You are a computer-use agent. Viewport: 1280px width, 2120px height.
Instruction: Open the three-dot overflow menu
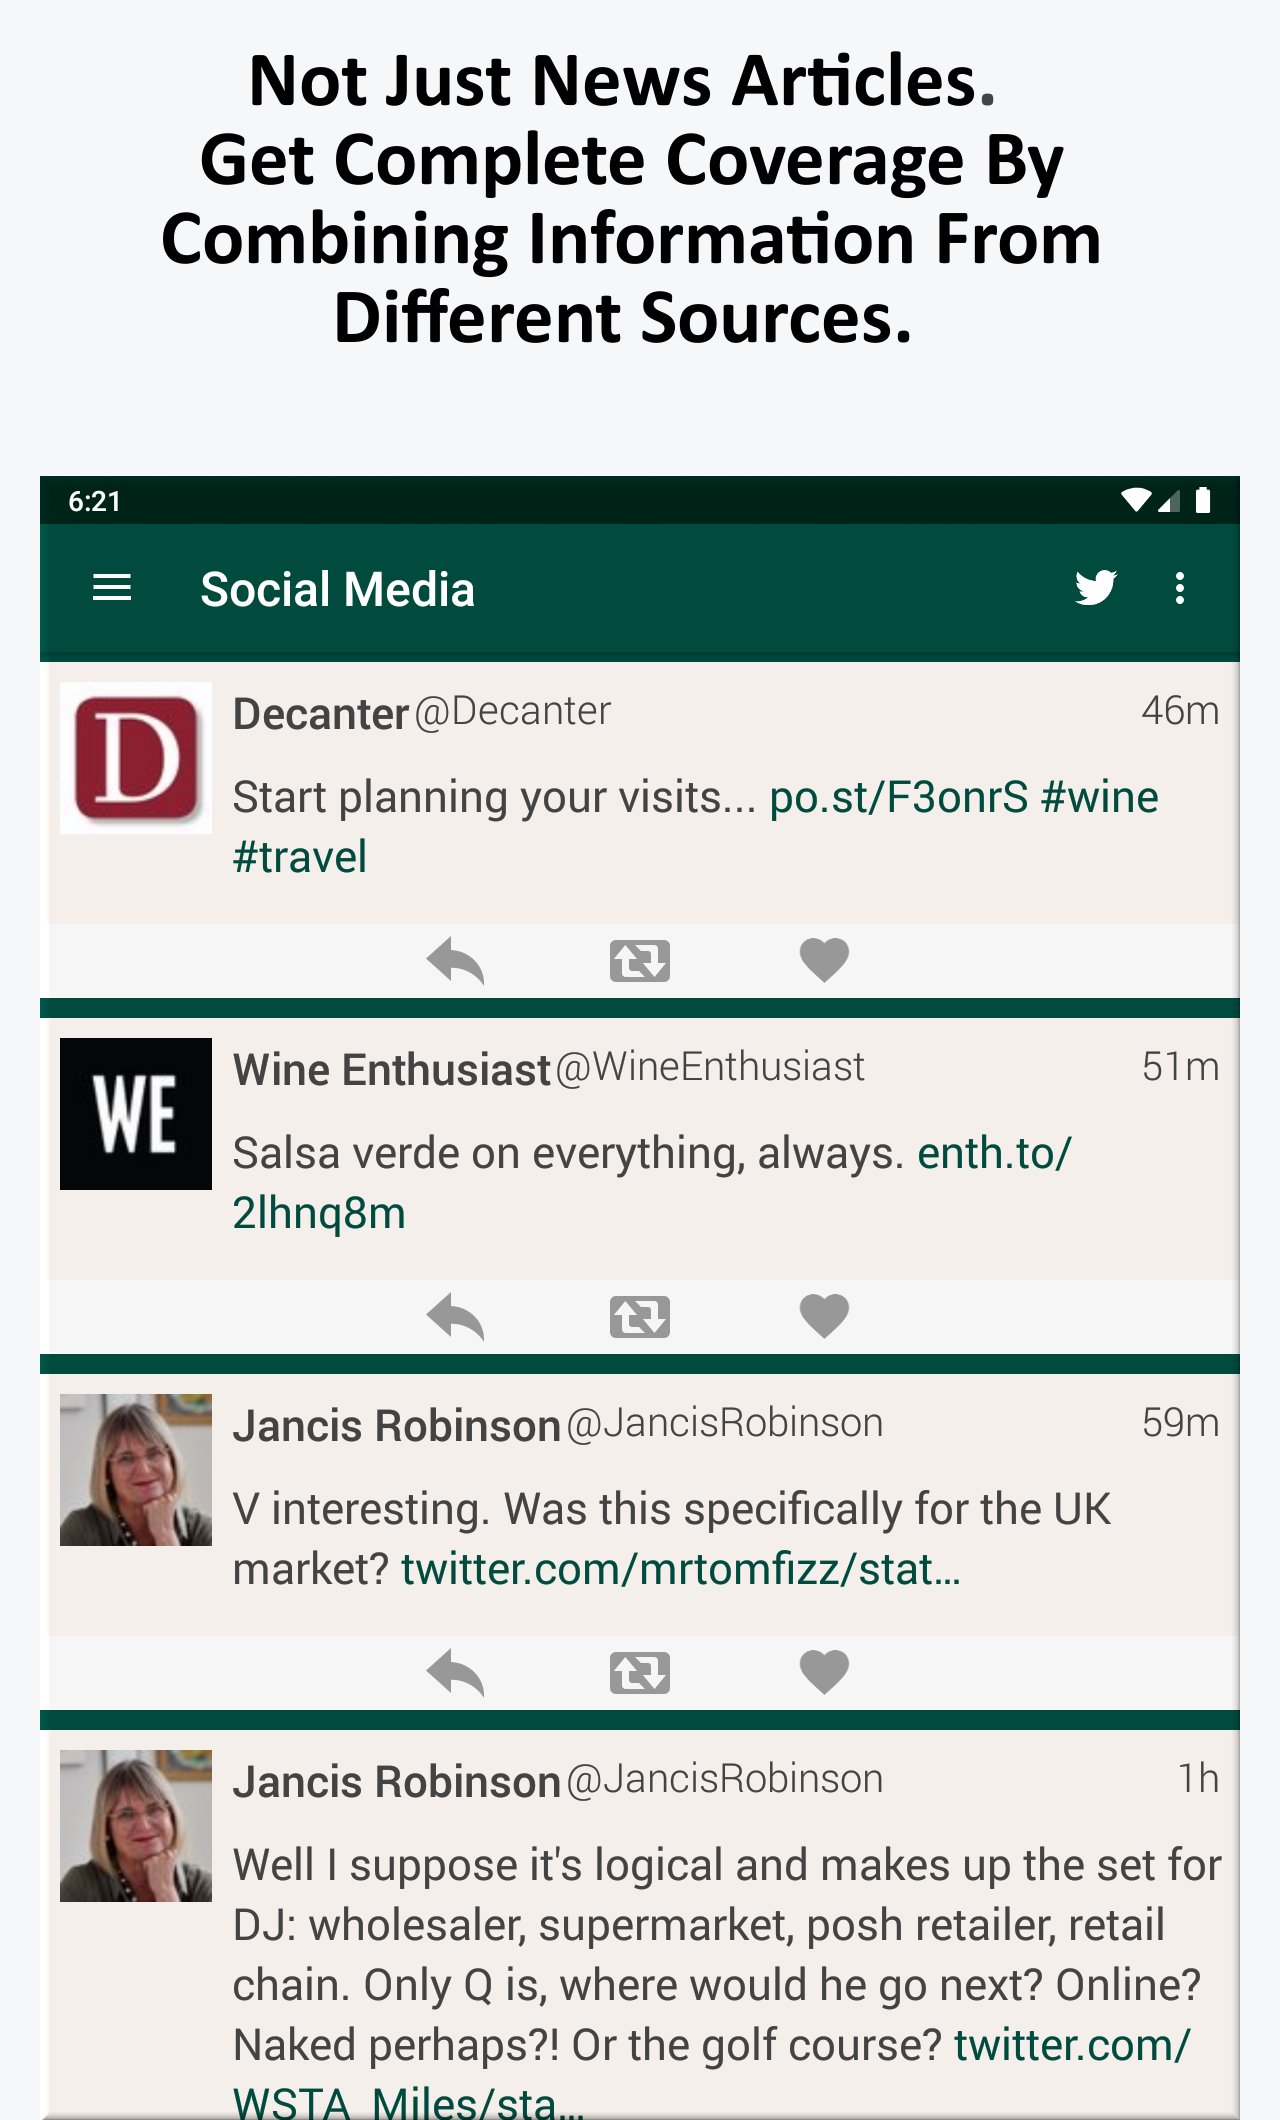click(x=1180, y=588)
